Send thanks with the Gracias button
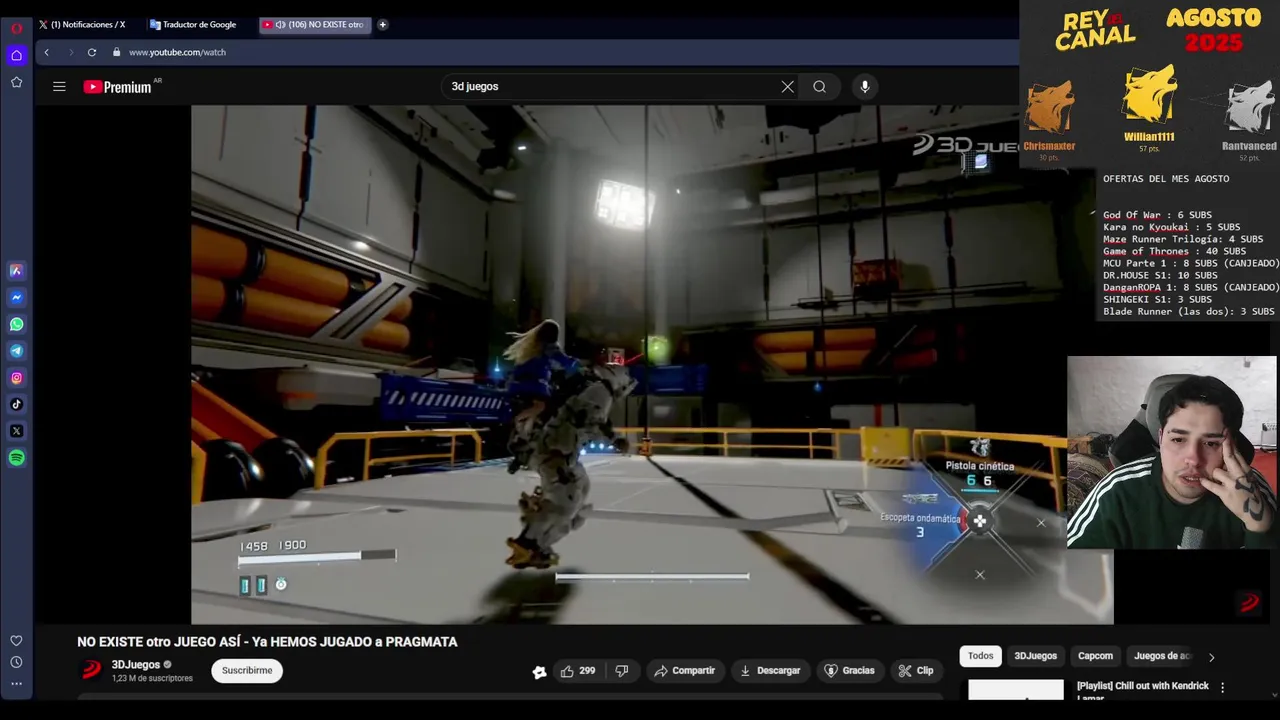Screen dimensions: 1280x720 (849, 671)
